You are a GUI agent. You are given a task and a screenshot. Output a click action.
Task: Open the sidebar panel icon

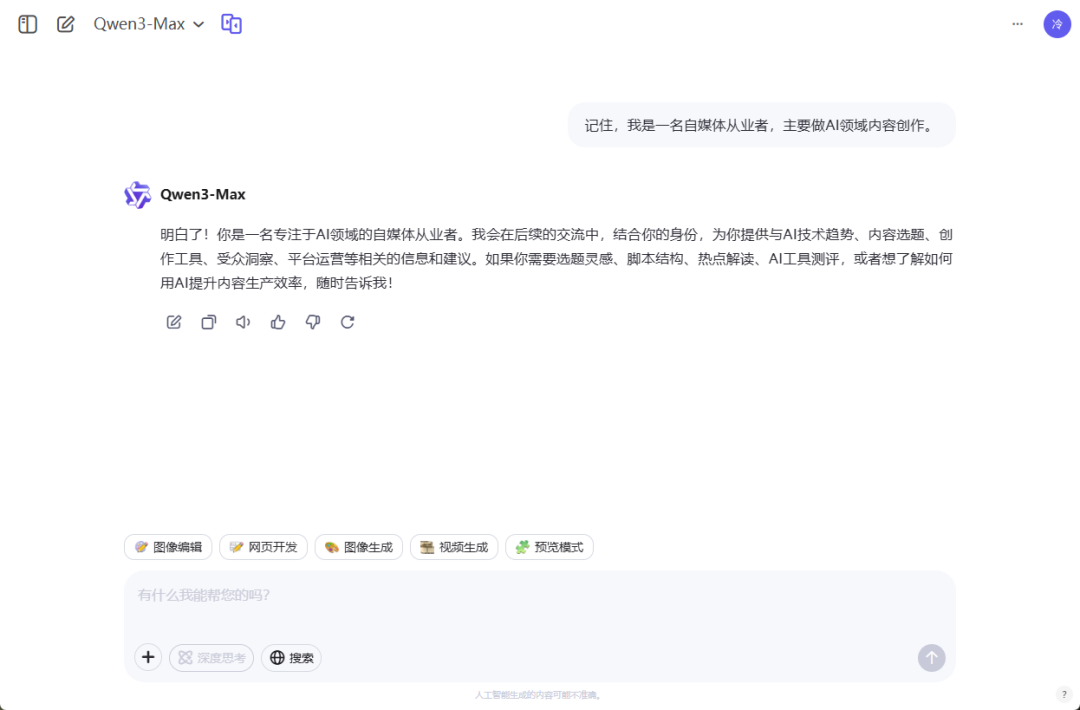[27, 23]
